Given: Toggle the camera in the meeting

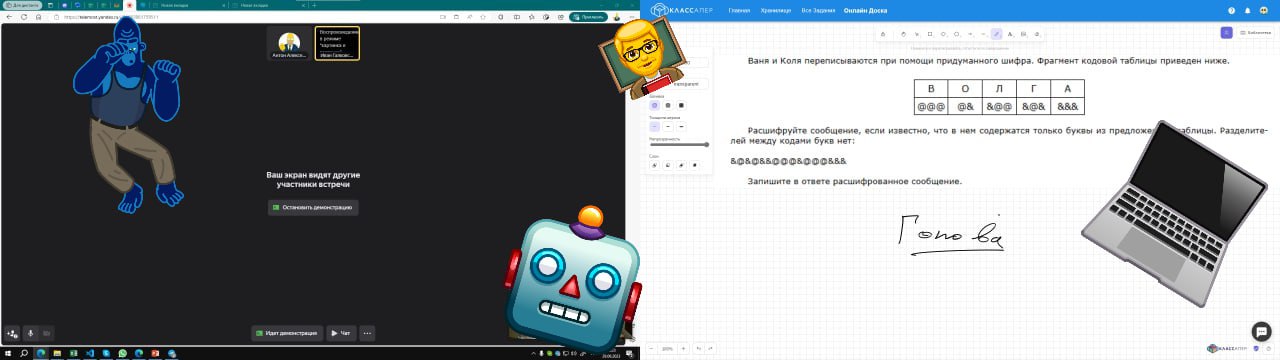Looking at the screenshot, I should 46,333.
